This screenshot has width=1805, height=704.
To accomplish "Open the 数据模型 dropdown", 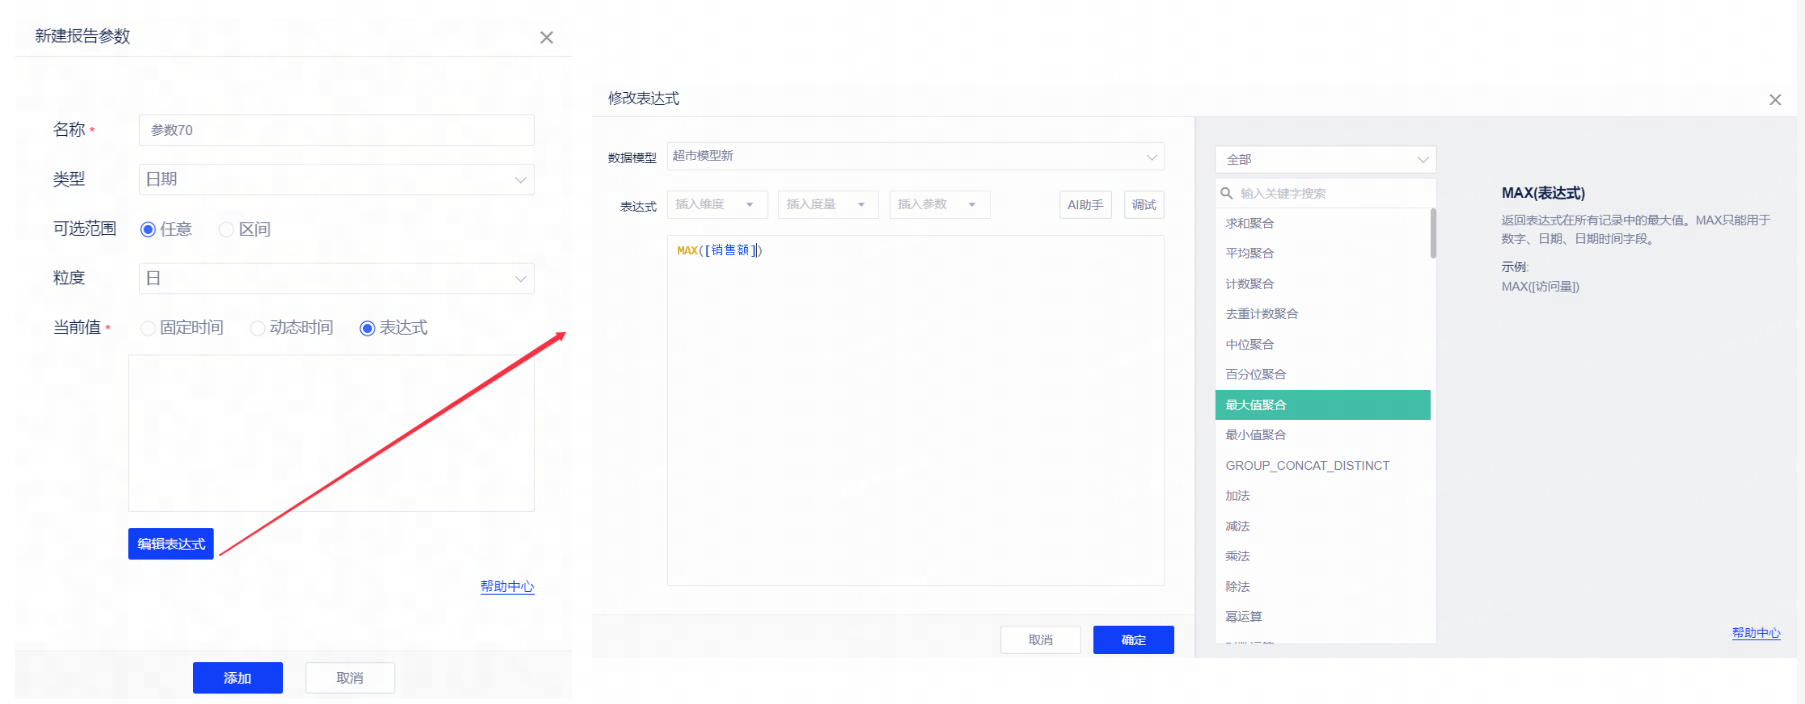I will tap(915, 157).
